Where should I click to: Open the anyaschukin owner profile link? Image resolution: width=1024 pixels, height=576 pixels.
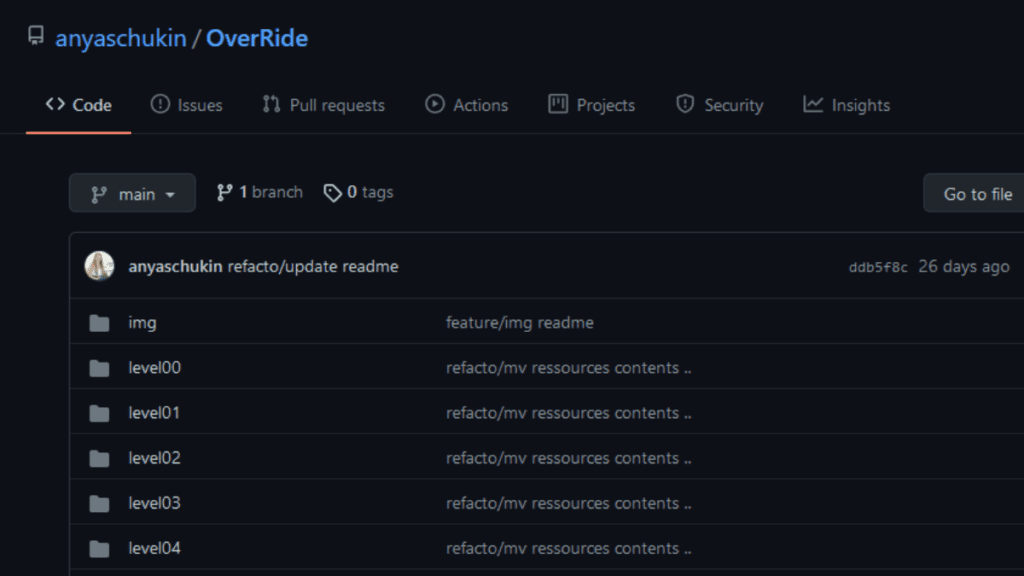(121, 39)
